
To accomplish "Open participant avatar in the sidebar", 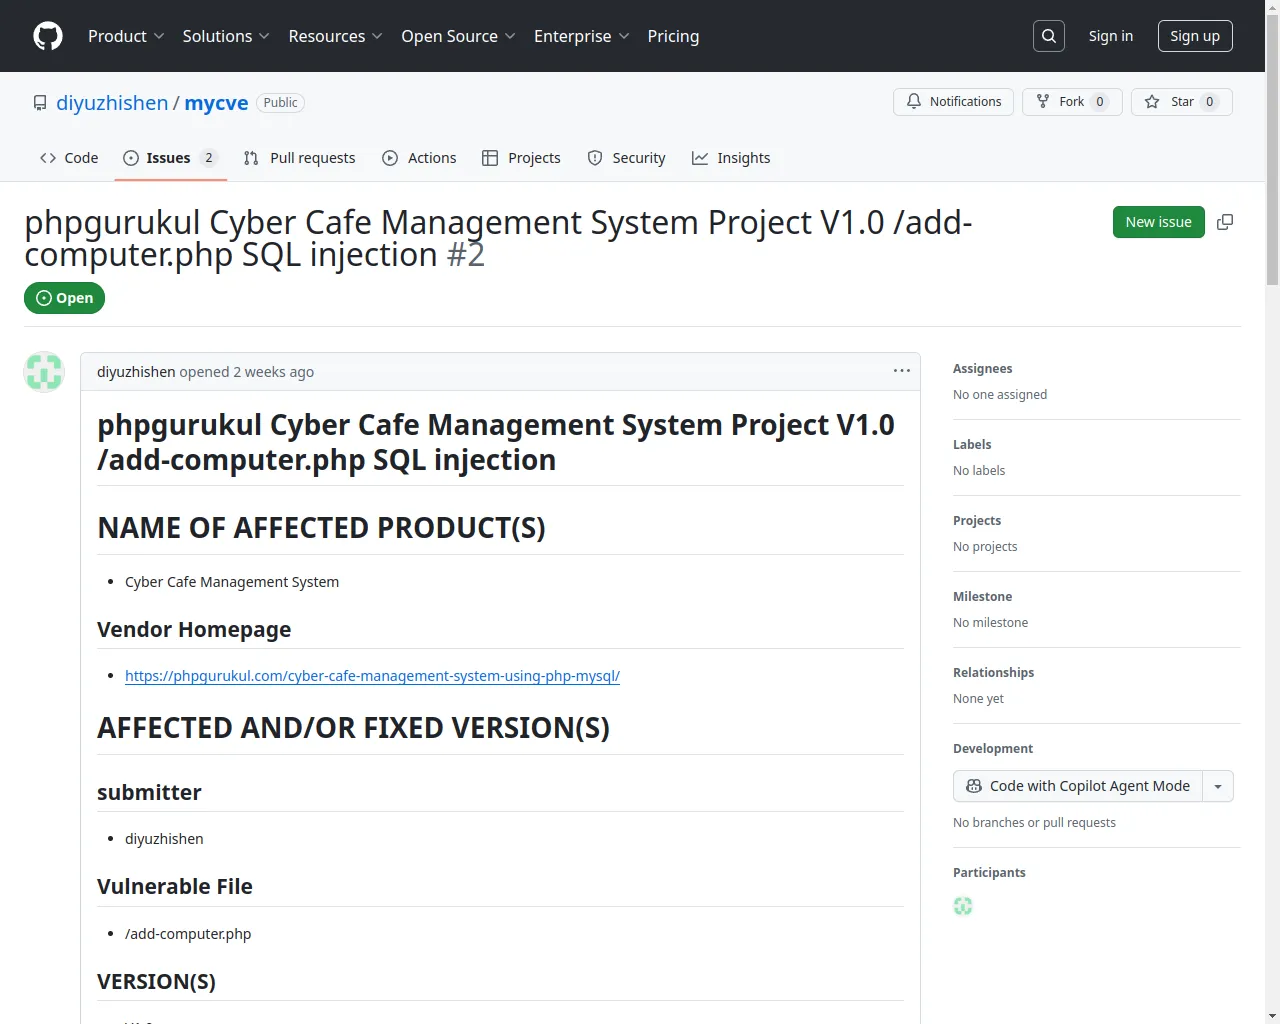I will pyautogui.click(x=963, y=906).
